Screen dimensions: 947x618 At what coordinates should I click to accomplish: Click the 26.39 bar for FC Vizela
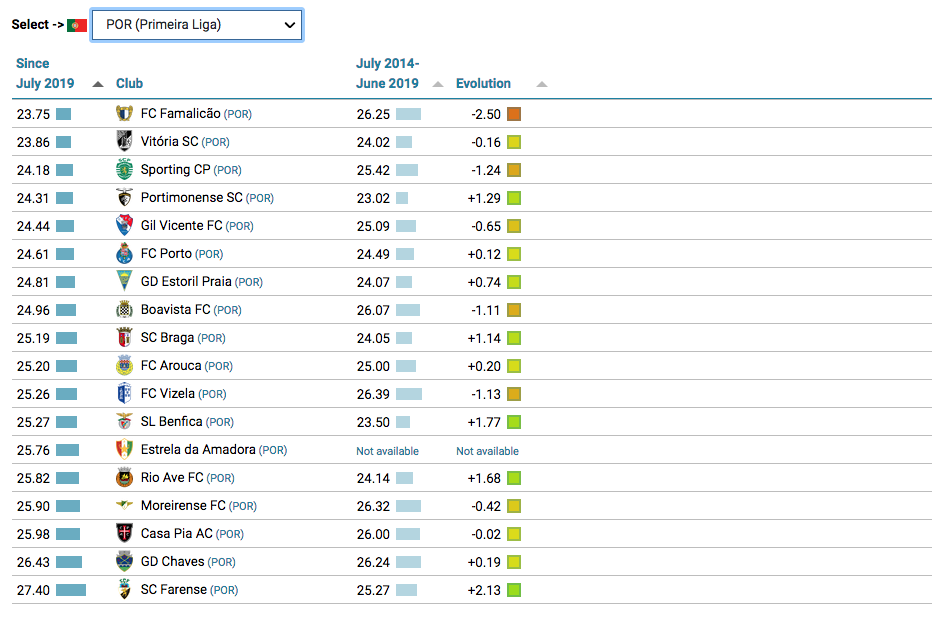pyautogui.click(x=409, y=394)
